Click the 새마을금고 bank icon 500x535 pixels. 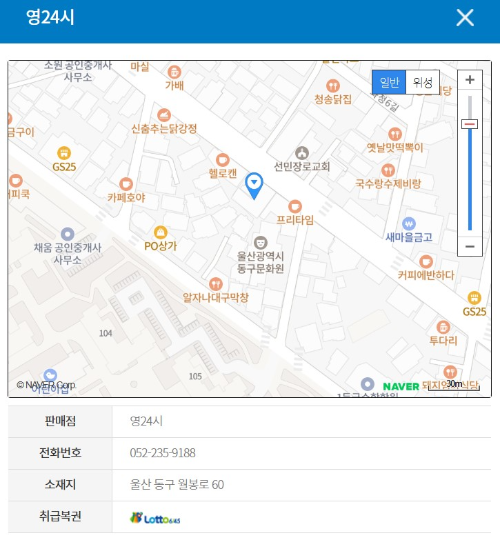[x=409, y=224]
